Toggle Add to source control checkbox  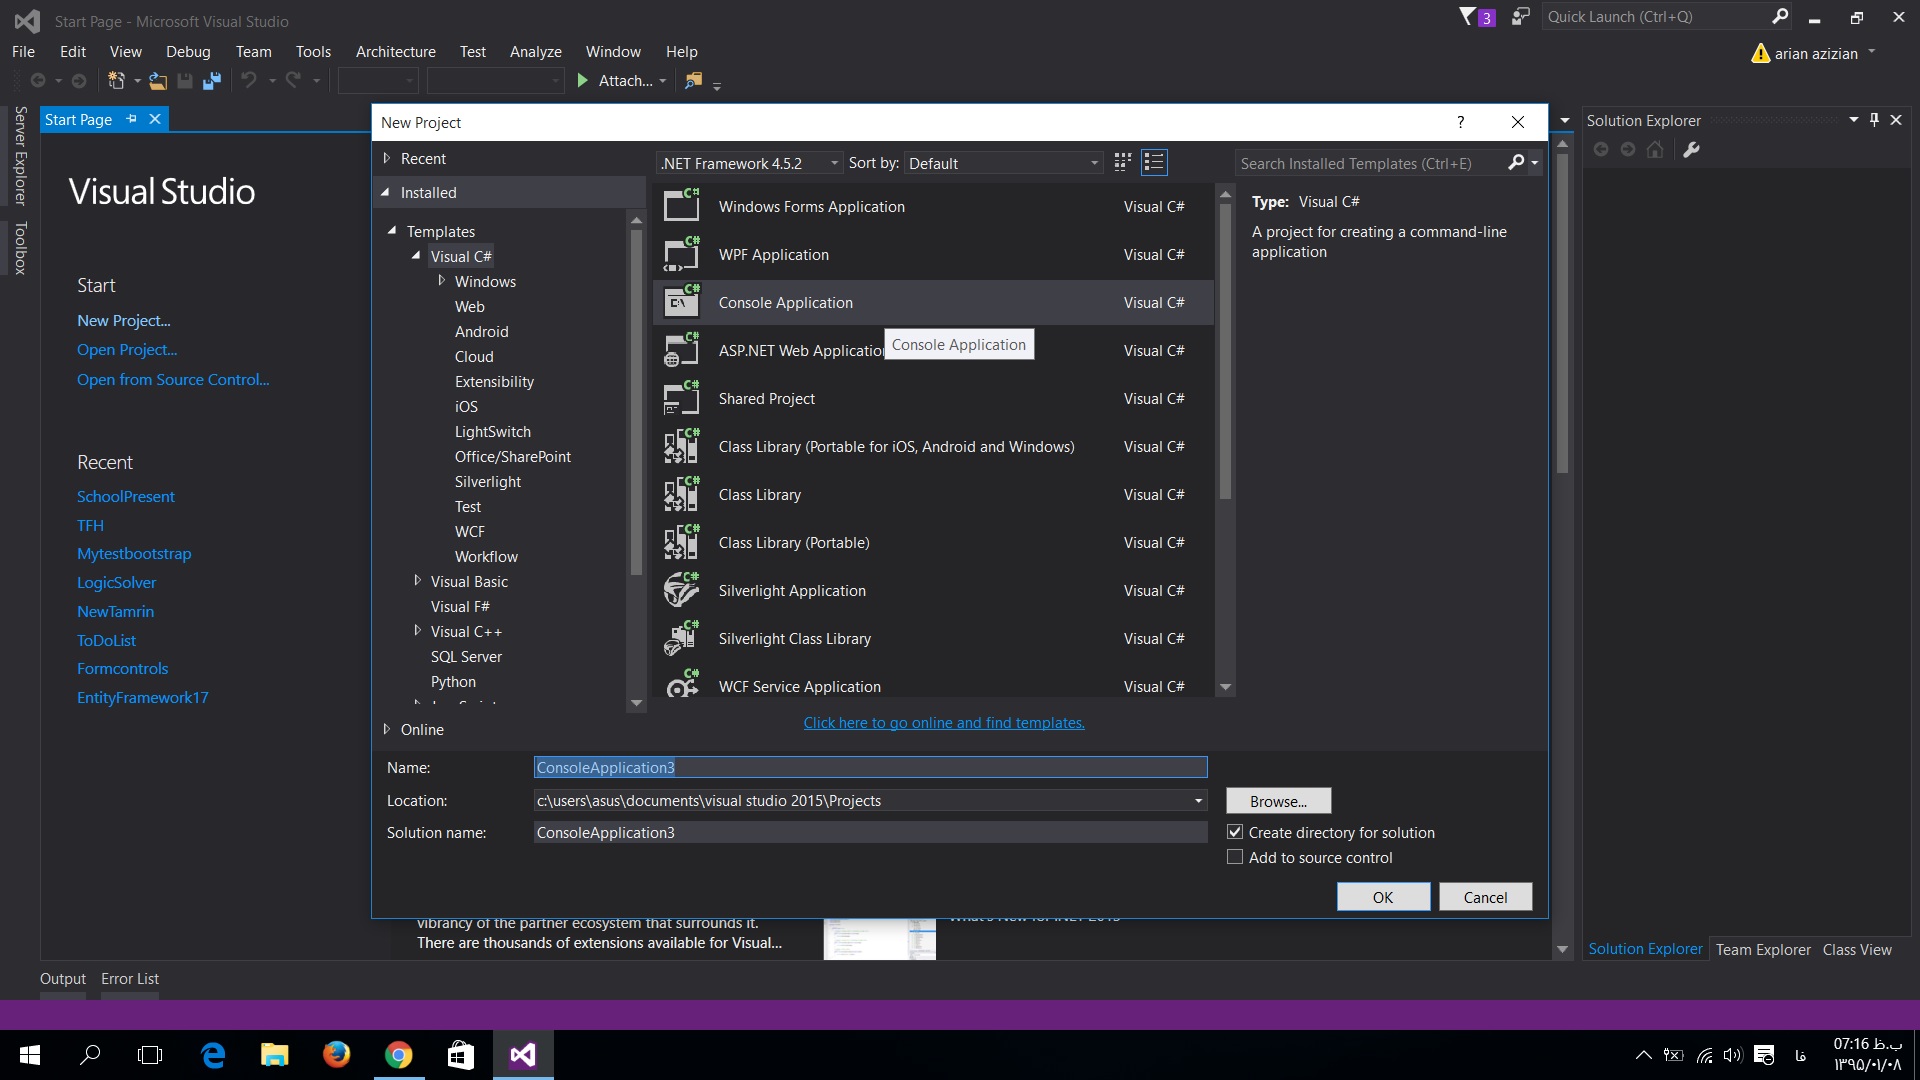click(x=1234, y=857)
